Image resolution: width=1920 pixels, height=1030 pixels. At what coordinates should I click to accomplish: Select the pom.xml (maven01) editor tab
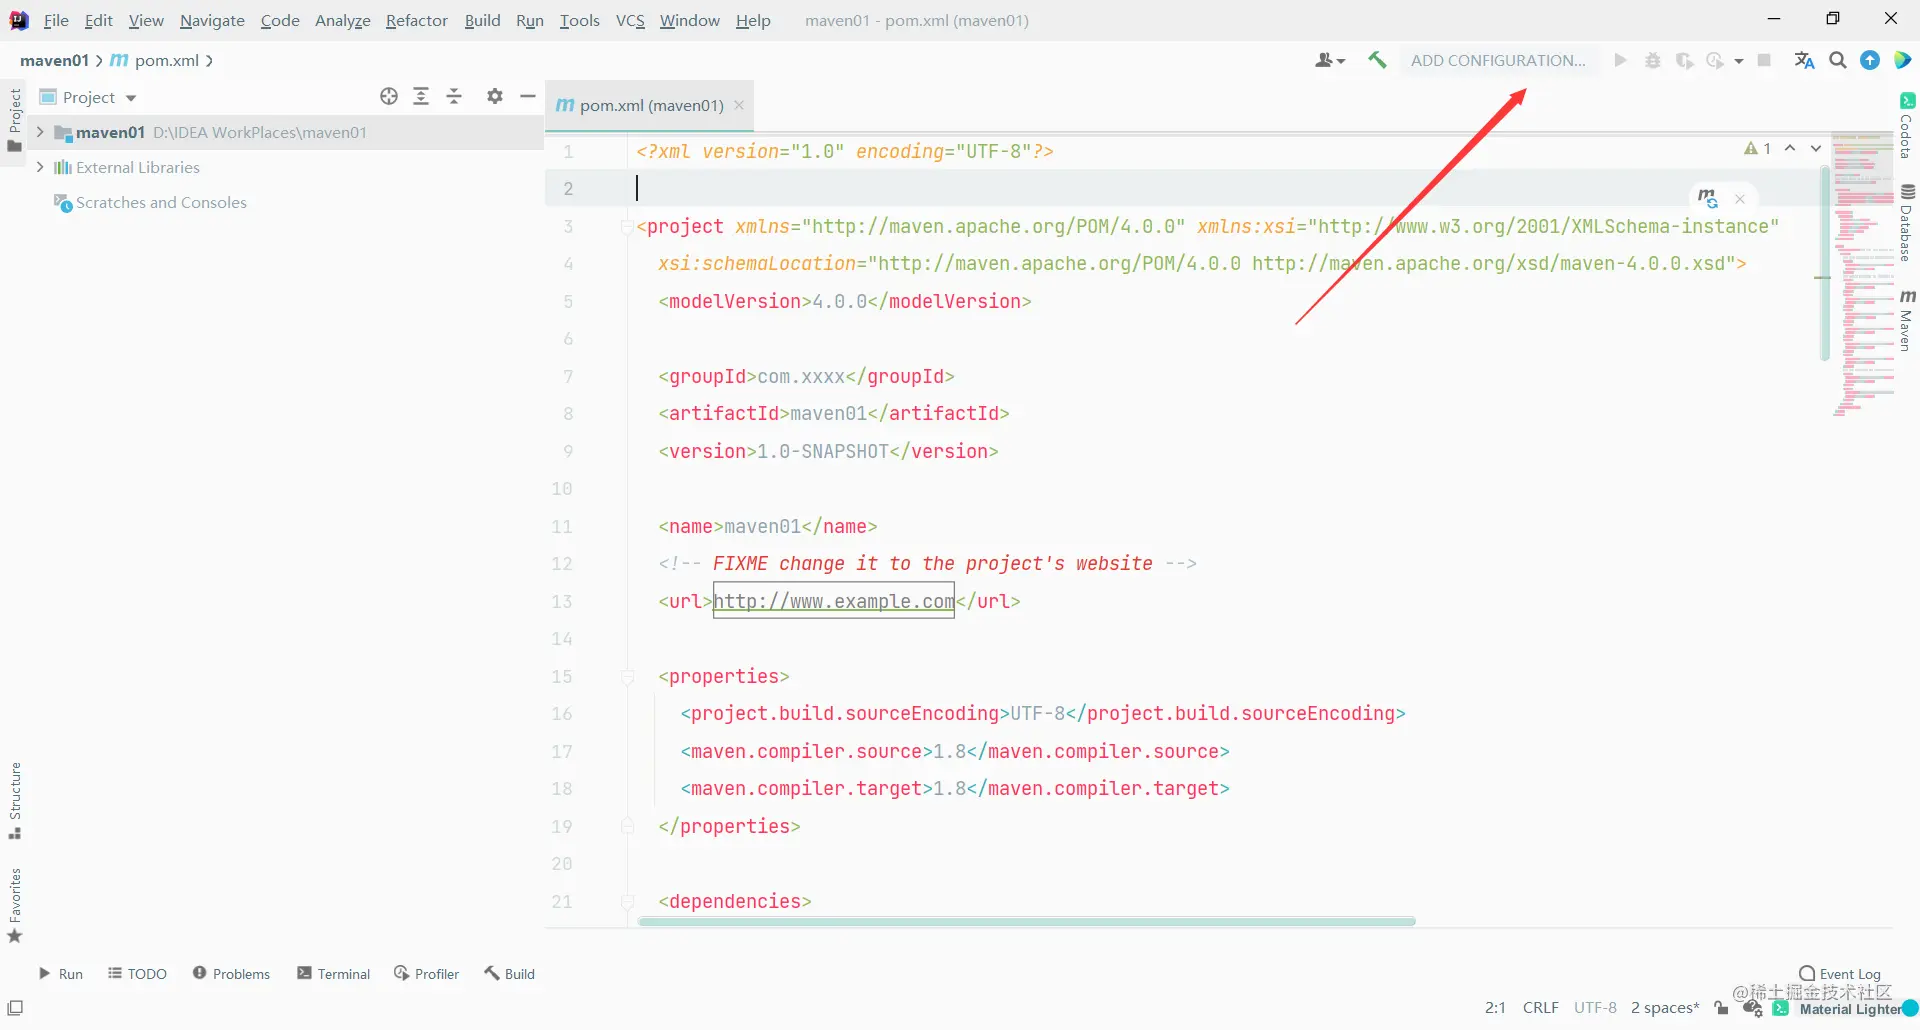pos(649,105)
